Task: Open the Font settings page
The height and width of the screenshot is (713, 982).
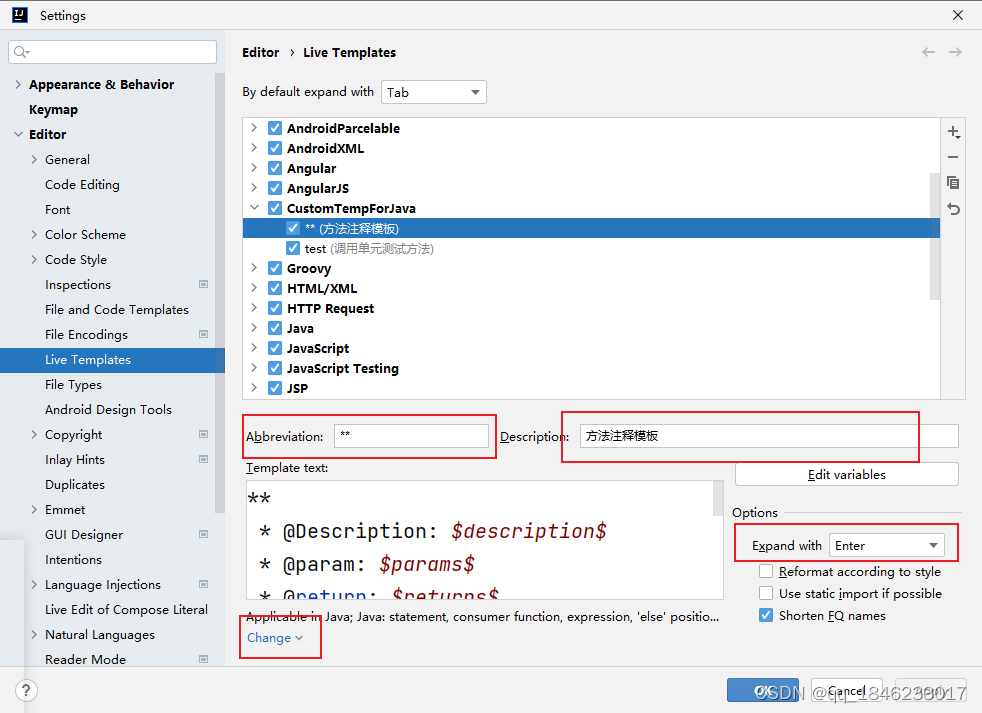Action: [58, 210]
